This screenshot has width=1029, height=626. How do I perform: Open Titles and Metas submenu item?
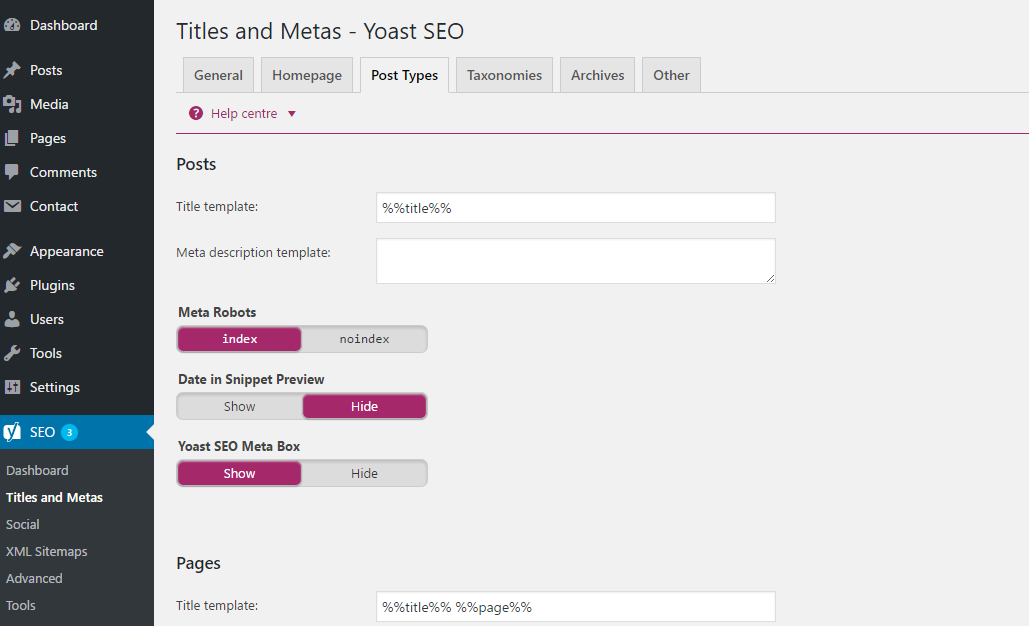[54, 497]
